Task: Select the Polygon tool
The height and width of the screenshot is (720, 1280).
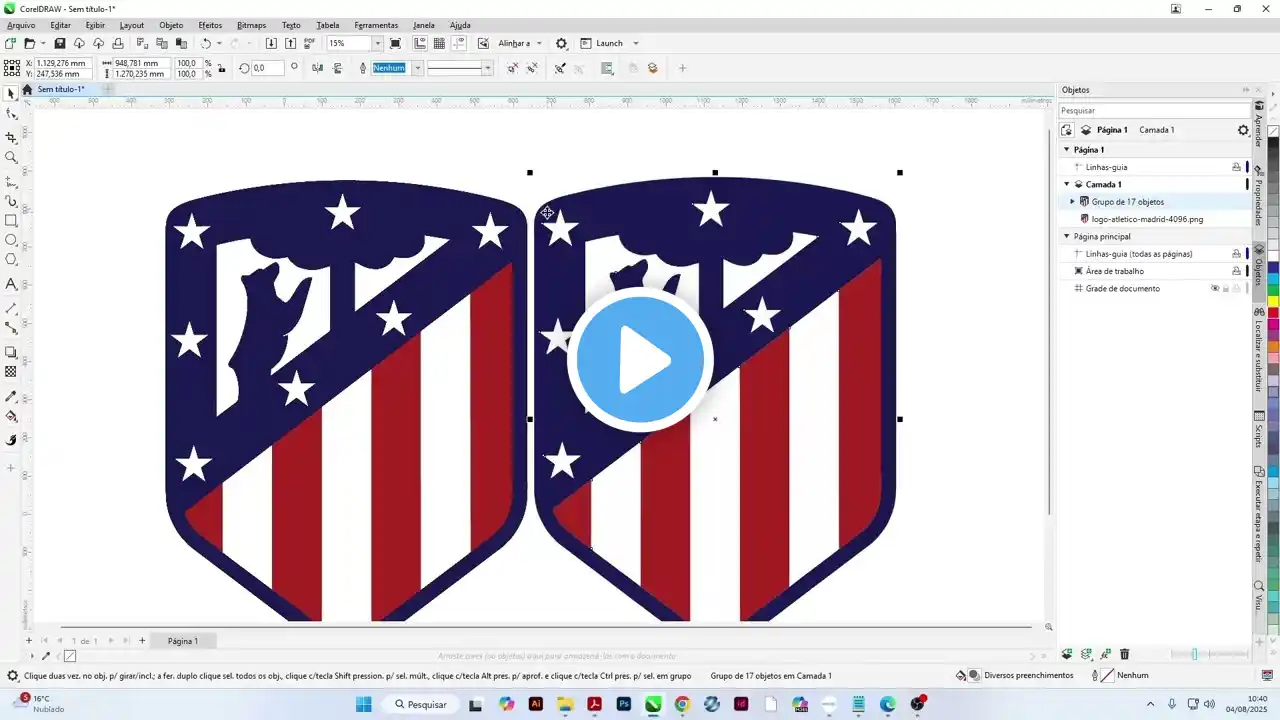Action: coord(11,260)
